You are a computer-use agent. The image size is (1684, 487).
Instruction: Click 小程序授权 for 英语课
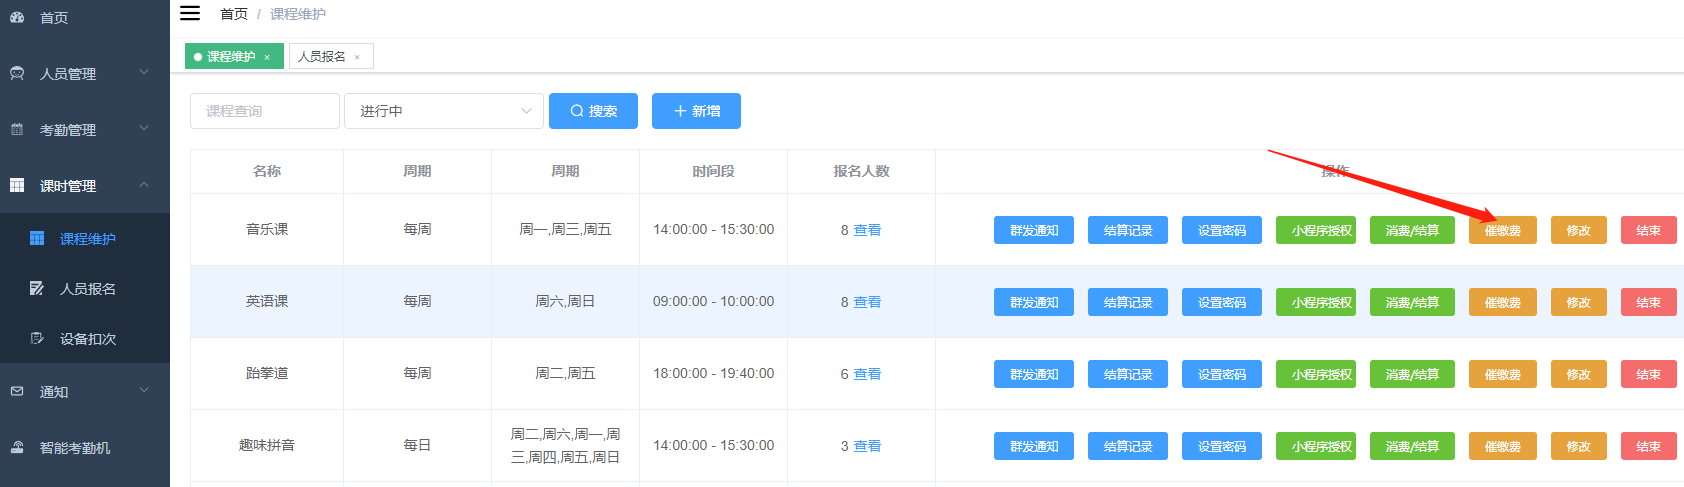tap(1316, 302)
